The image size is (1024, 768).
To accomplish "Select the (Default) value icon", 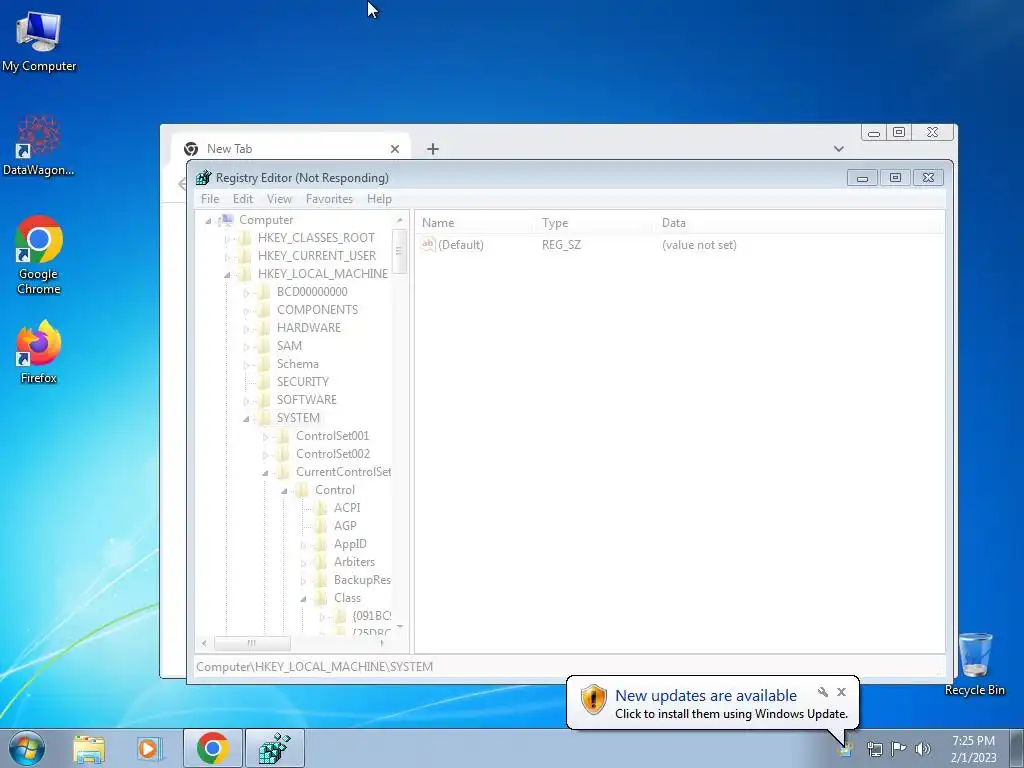I will [428, 244].
